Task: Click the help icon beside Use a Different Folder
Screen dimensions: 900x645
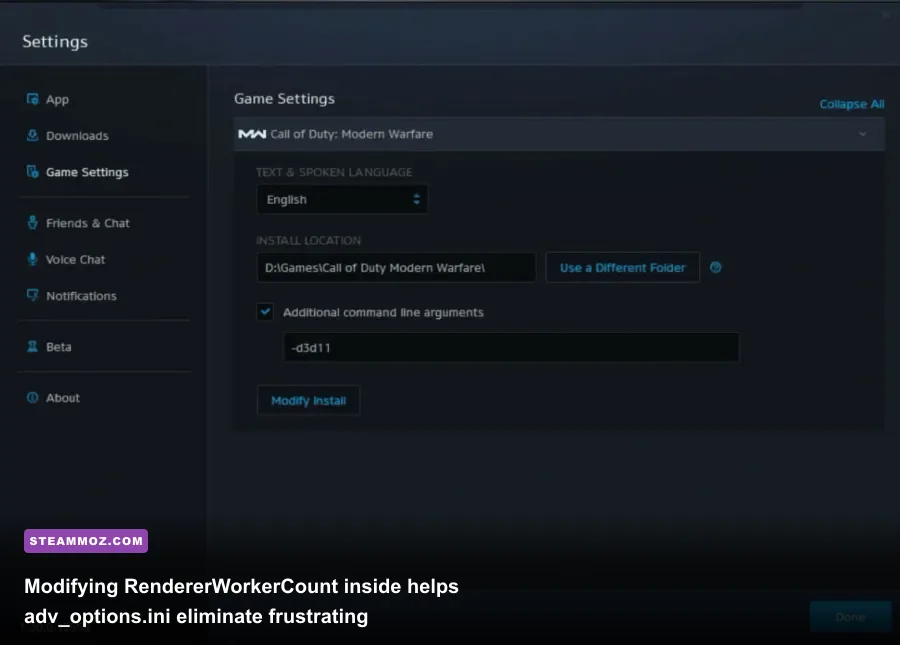Action: 715,267
